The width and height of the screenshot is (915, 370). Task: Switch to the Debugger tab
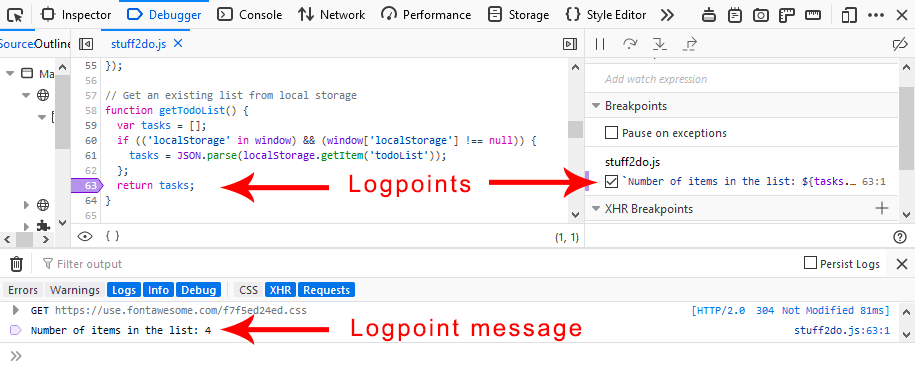[x=164, y=15]
